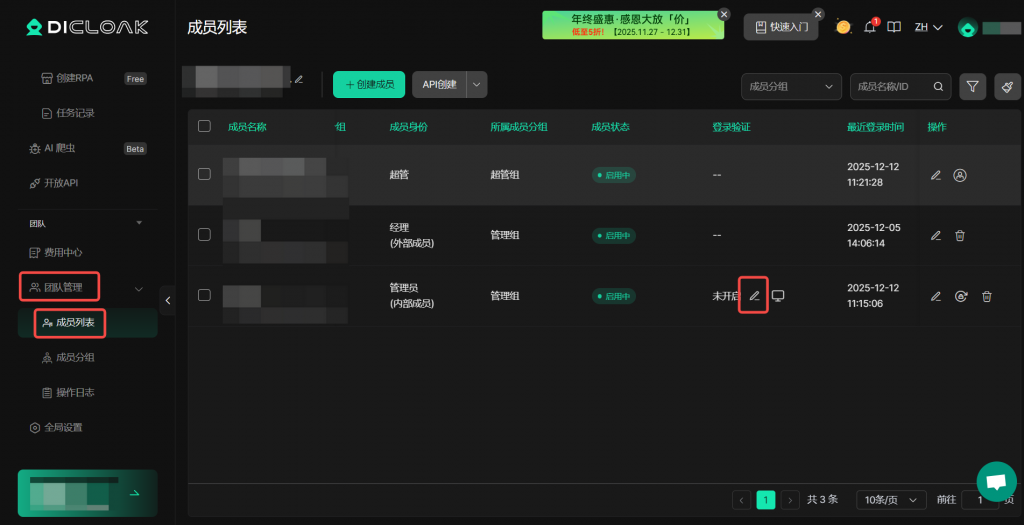Click the clear-filters brush icon
The width and height of the screenshot is (1024, 525).
pos(1007,86)
